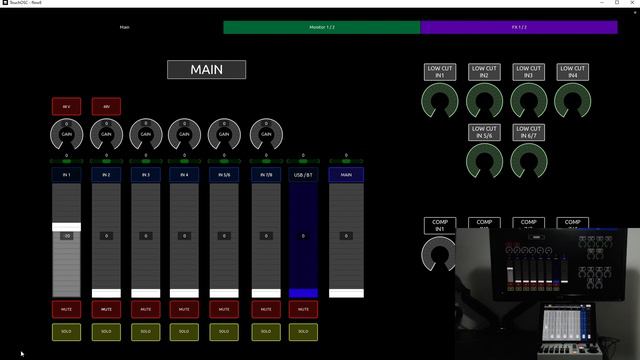Click the GAIN knob for IN 2
Viewport: 640px width, 360px height.
tap(106, 134)
